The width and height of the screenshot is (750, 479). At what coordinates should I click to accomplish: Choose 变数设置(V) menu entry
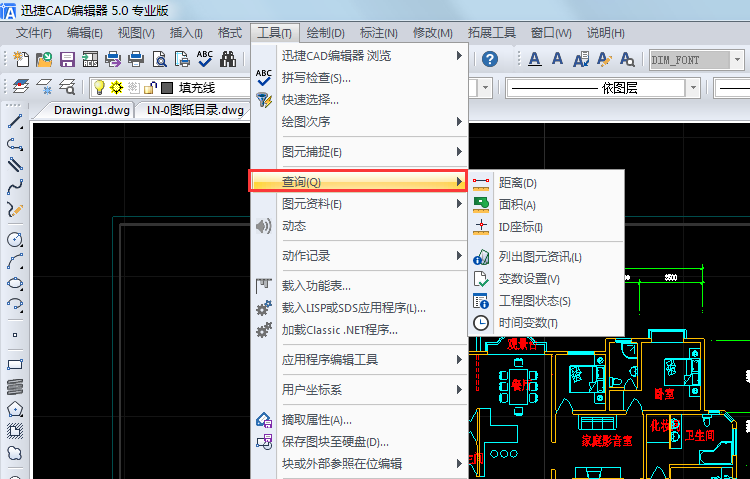point(546,279)
